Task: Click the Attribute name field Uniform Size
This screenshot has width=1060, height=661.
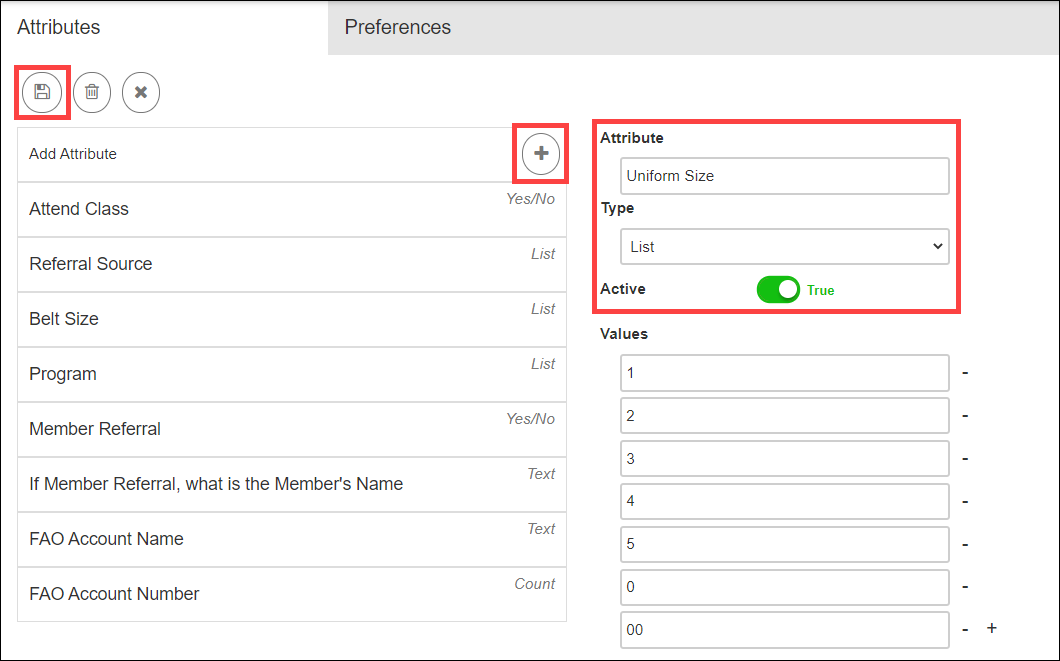Action: tap(785, 176)
